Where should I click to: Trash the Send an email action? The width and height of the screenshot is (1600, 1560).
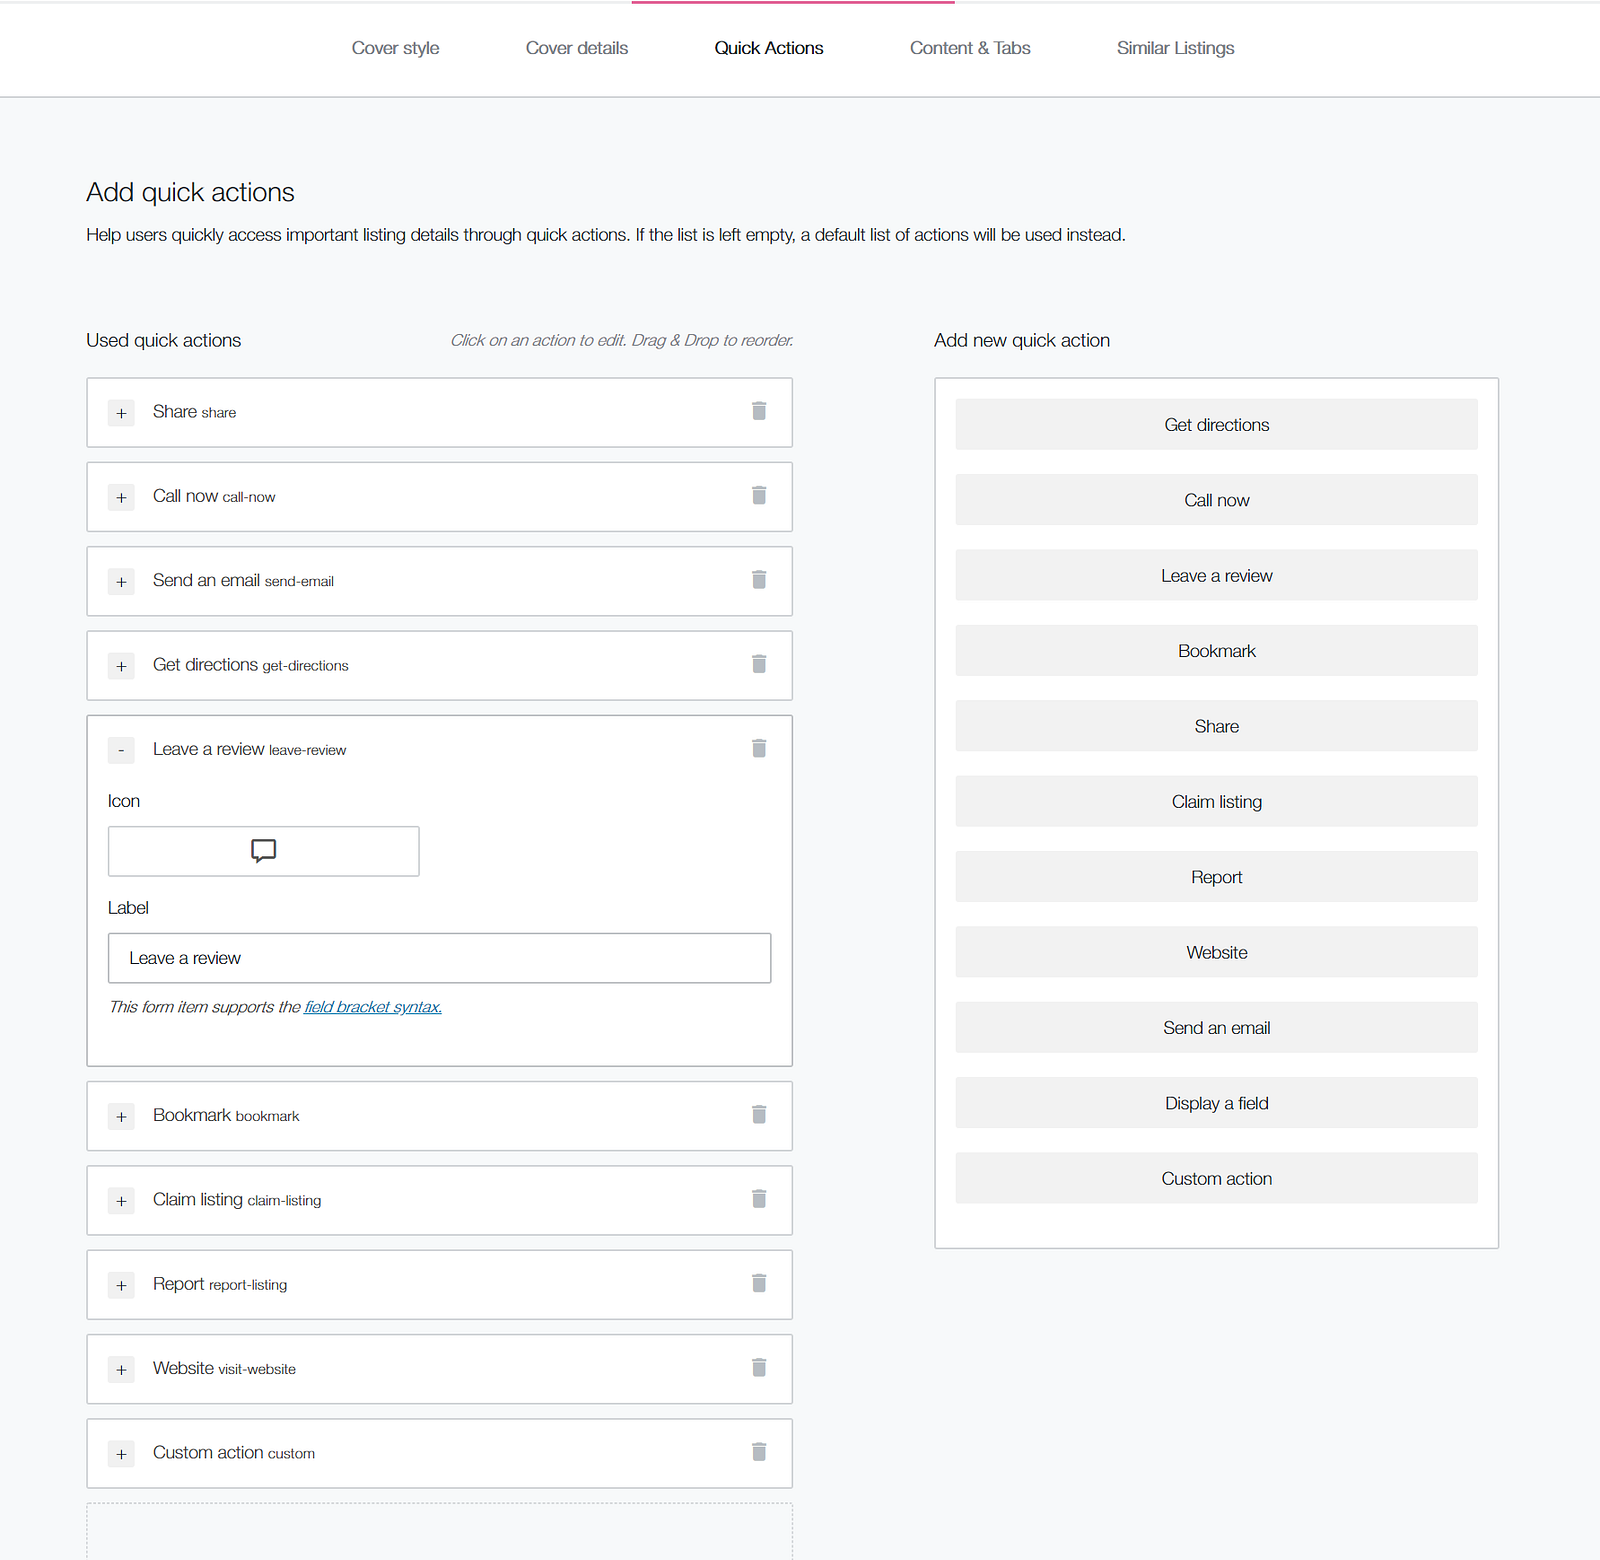tap(759, 580)
